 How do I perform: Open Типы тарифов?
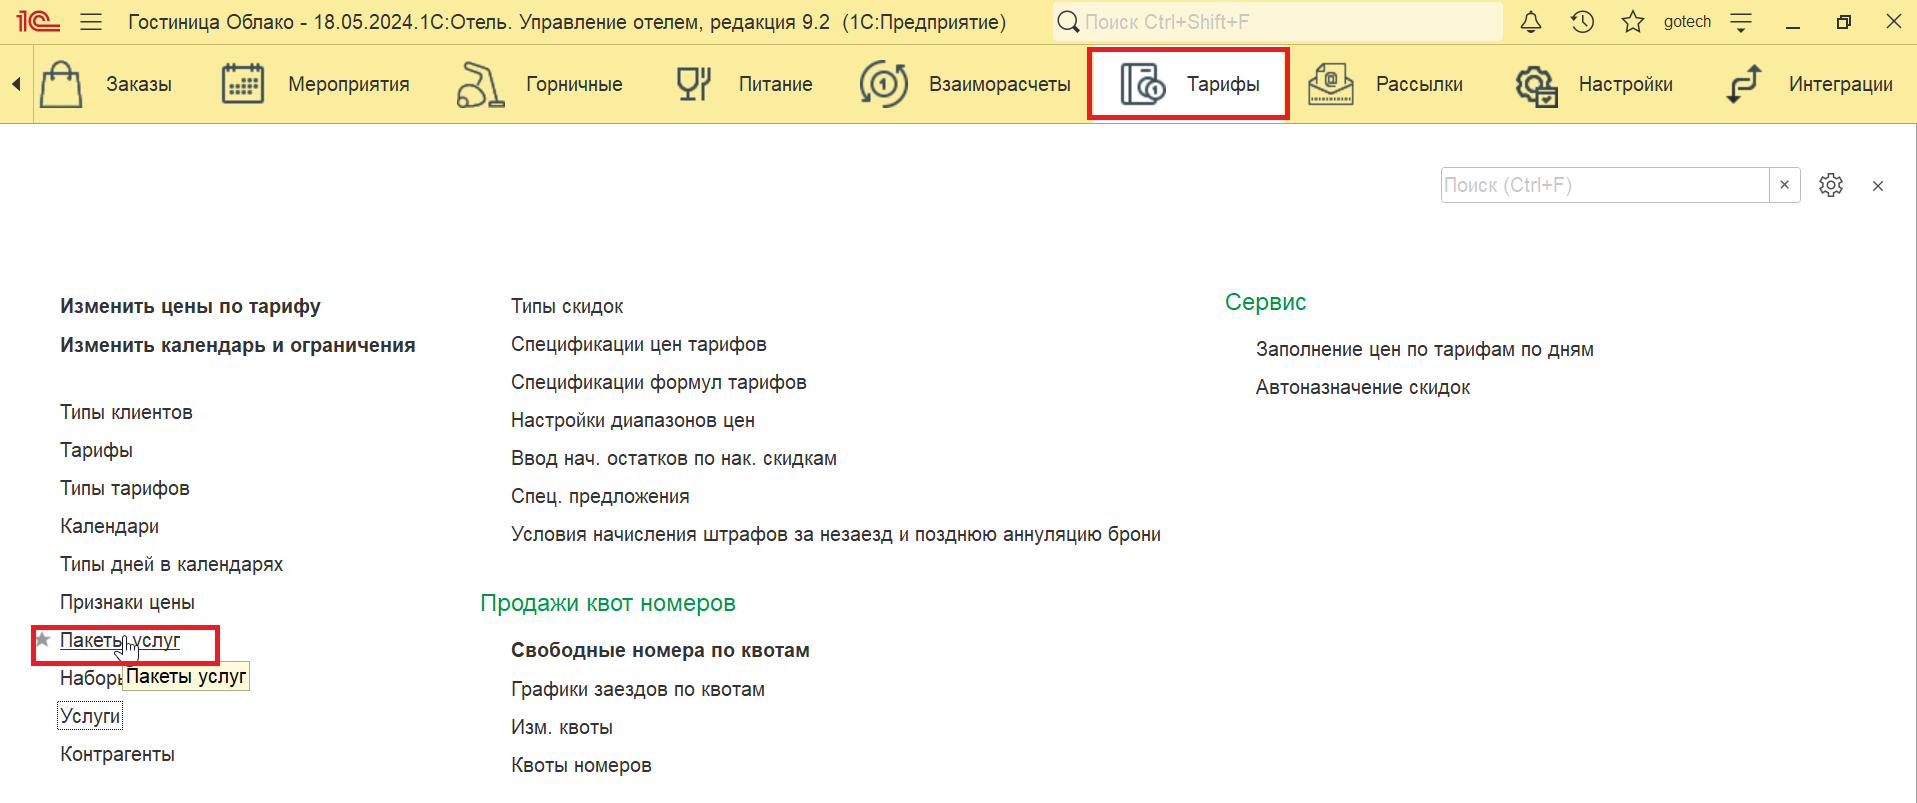(125, 488)
